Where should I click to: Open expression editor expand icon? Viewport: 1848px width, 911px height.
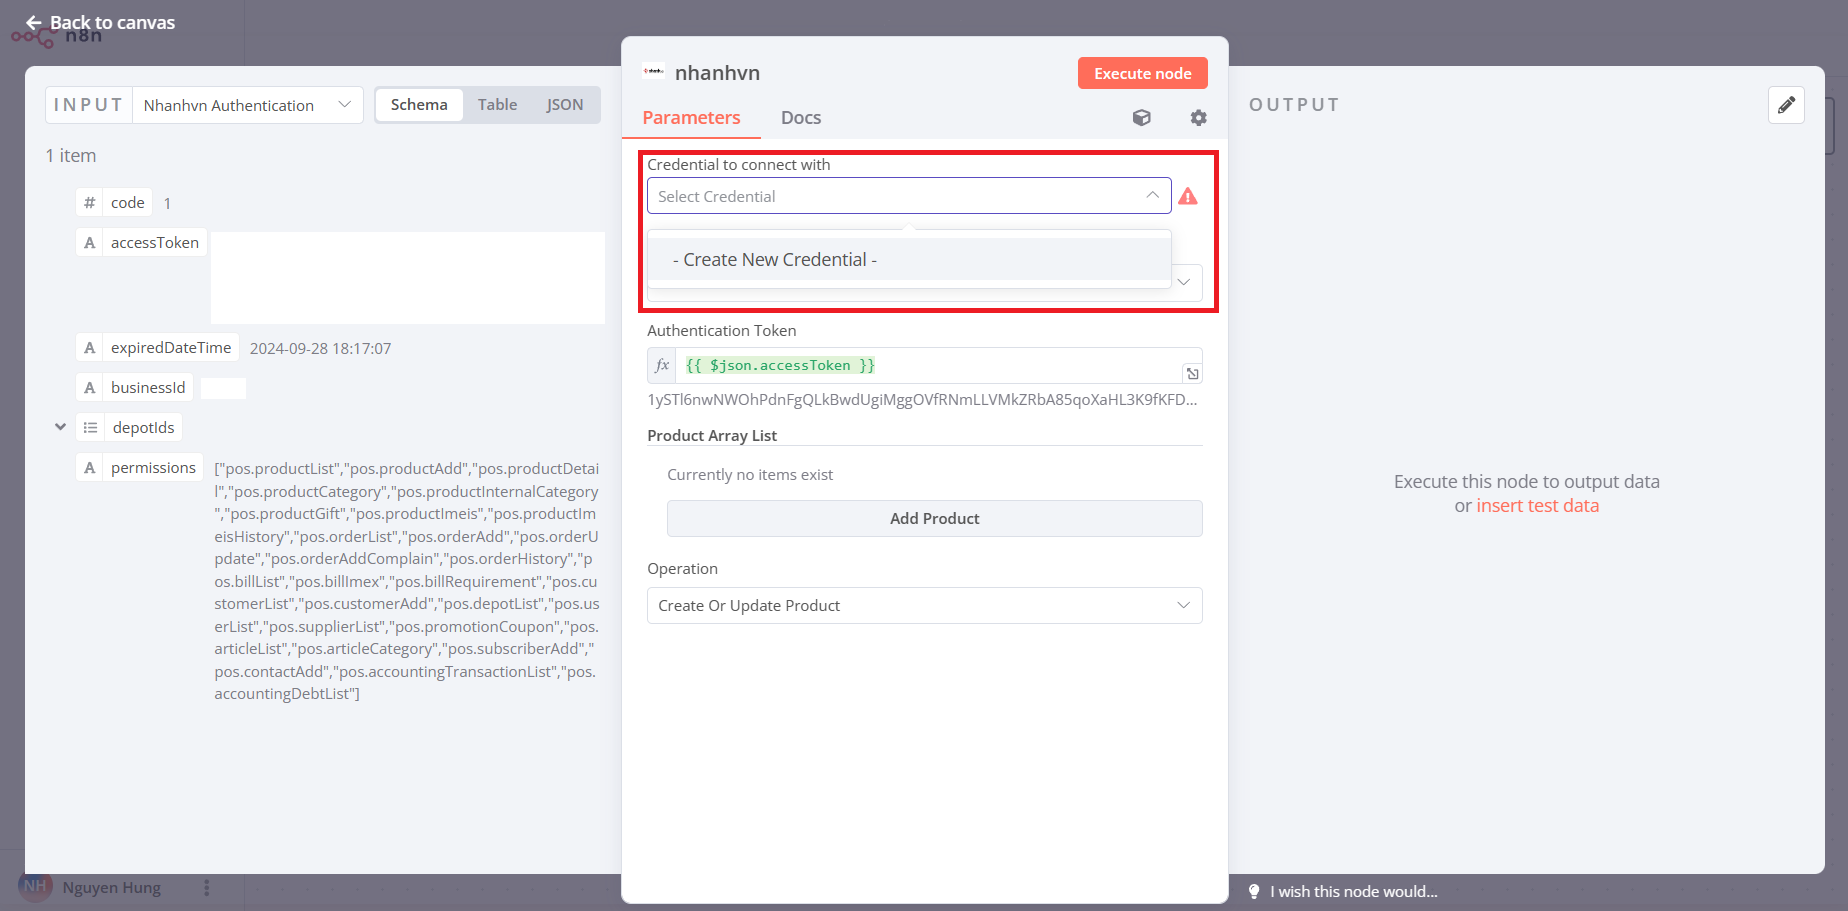click(x=1192, y=374)
